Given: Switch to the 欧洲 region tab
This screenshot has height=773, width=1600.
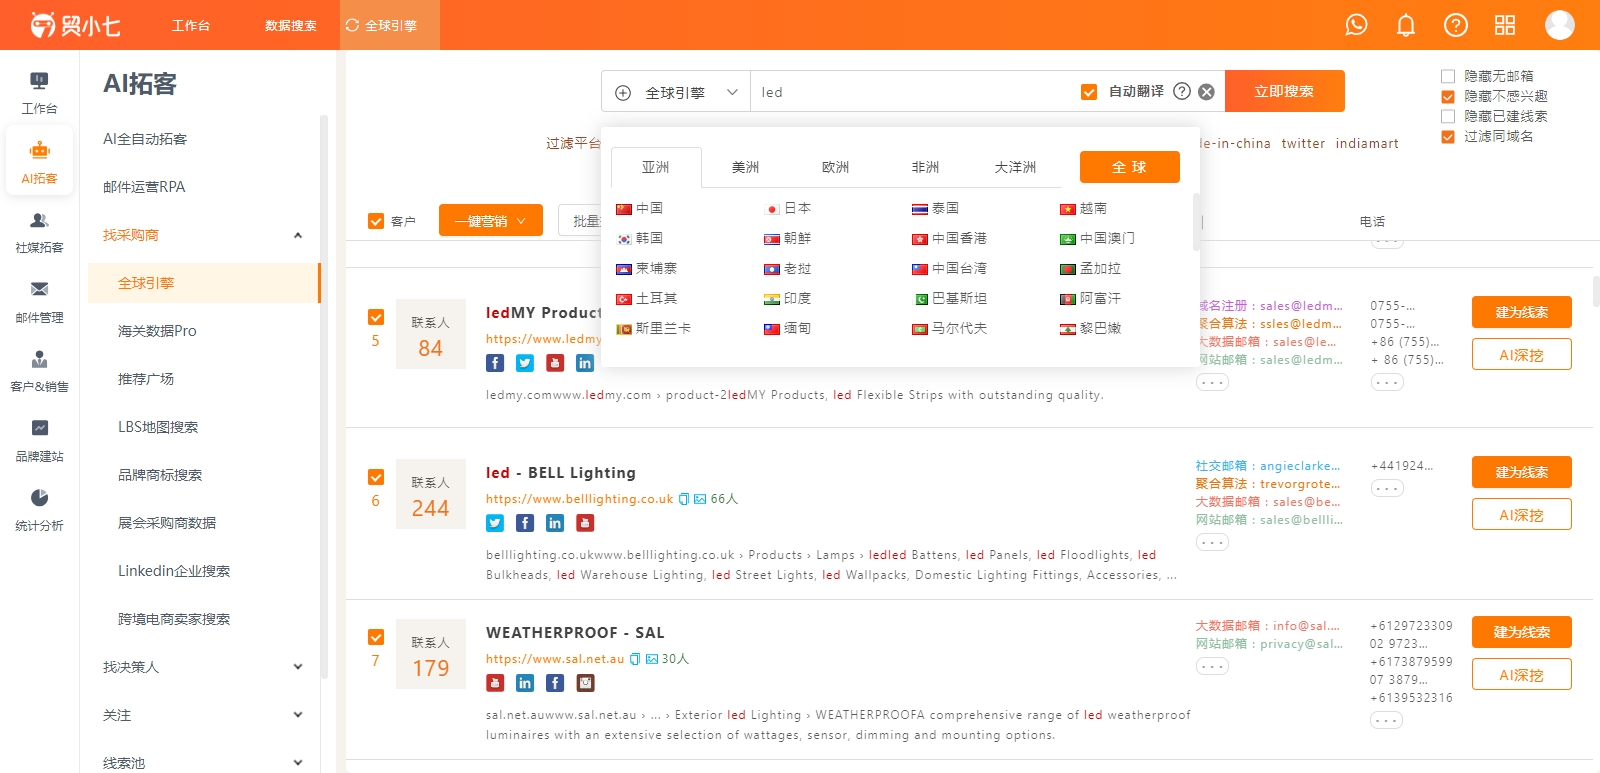Looking at the screenshot, I should coord(836,167).
